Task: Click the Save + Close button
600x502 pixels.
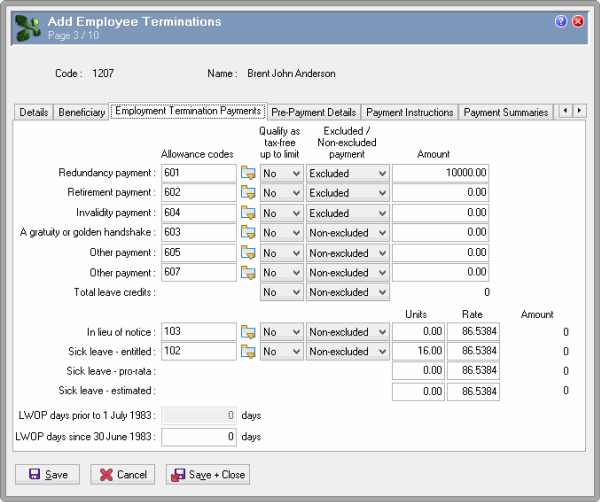Action: coord(208,474)
